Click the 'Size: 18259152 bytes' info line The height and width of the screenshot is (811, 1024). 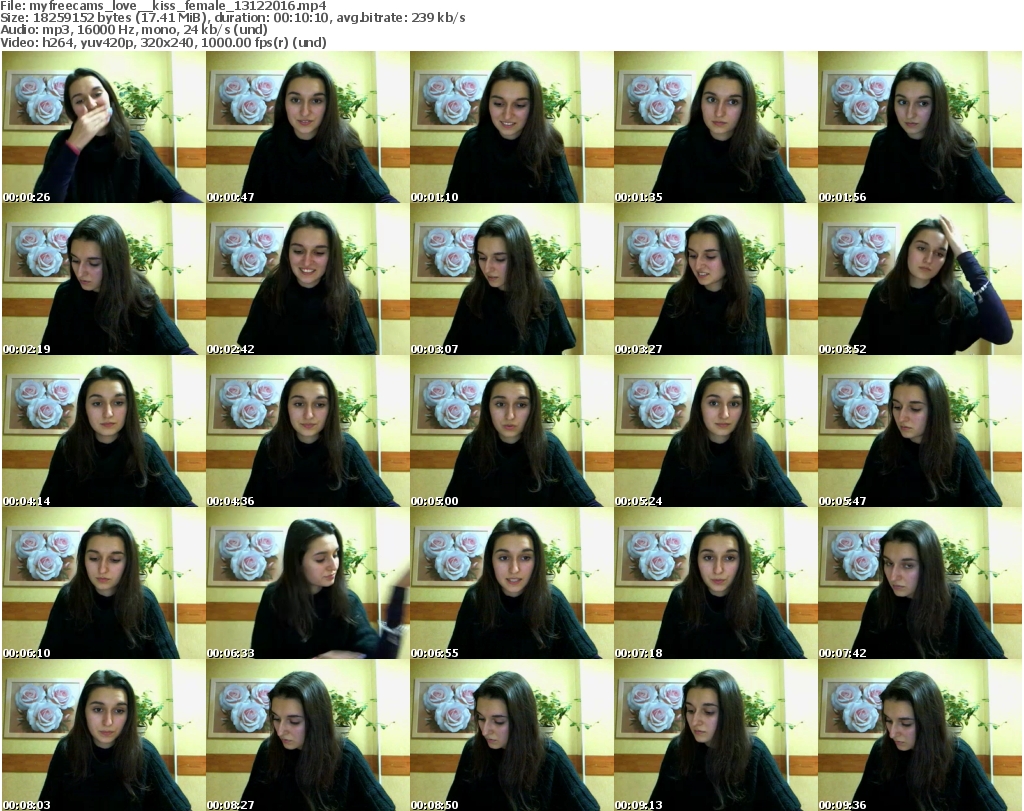tap(232, 18)
